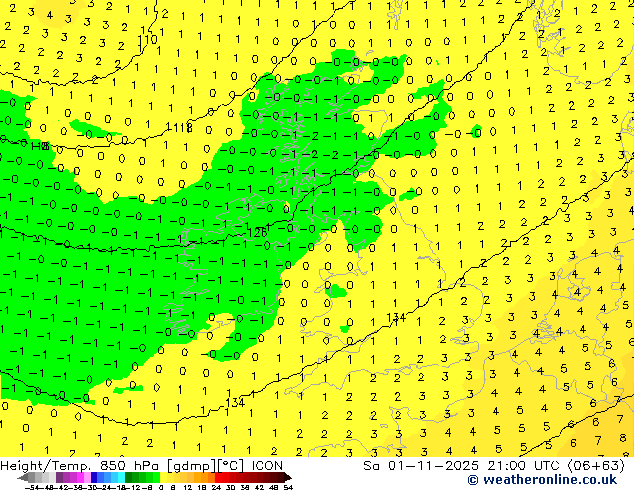634x490 pixels.
Task: Pick the bright yellow legend swatch above 0
Action: pyautogui.click(x=163, y=477)
